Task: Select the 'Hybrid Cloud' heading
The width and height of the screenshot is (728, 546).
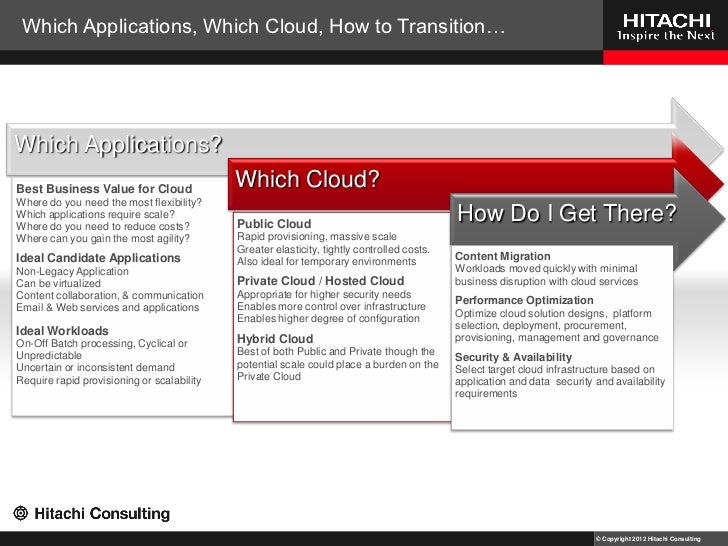Action: (275, 339)
